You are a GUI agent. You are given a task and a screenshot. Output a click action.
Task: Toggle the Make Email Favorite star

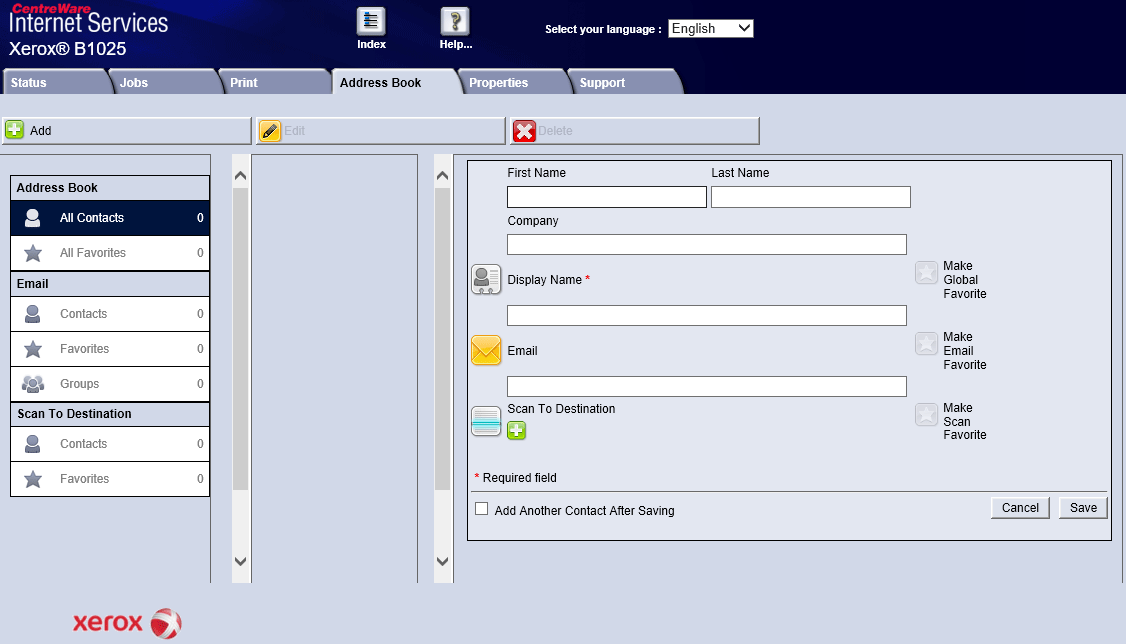coord(926,343)
